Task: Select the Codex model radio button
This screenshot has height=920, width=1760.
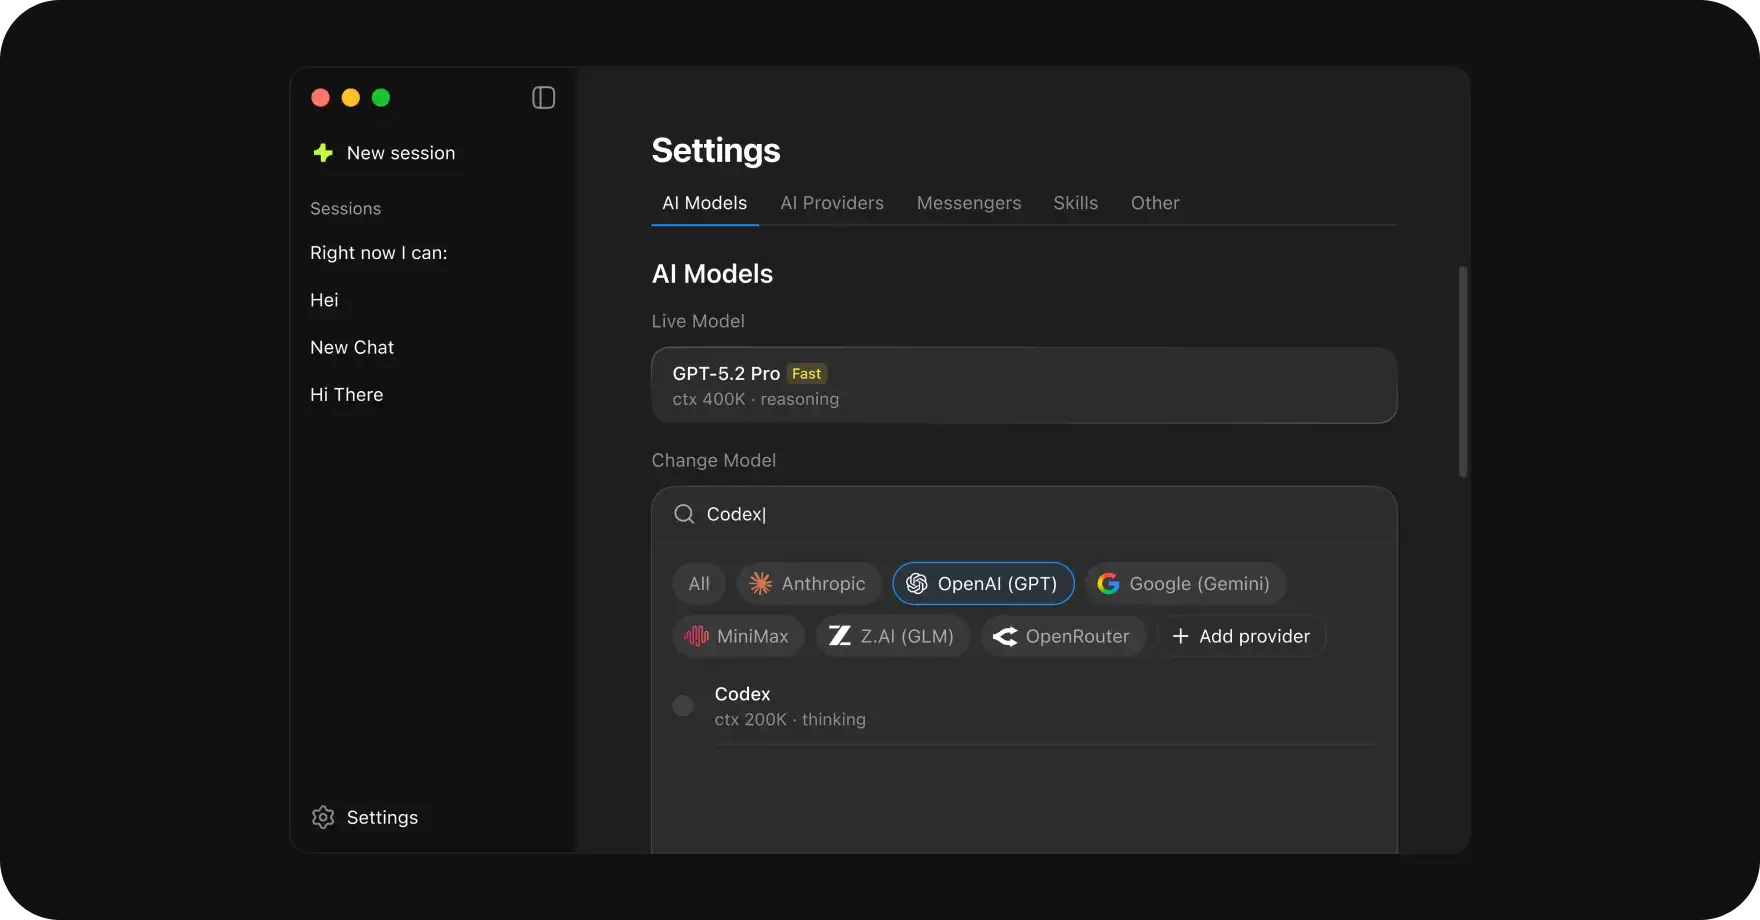Action: tap(683, 706)
